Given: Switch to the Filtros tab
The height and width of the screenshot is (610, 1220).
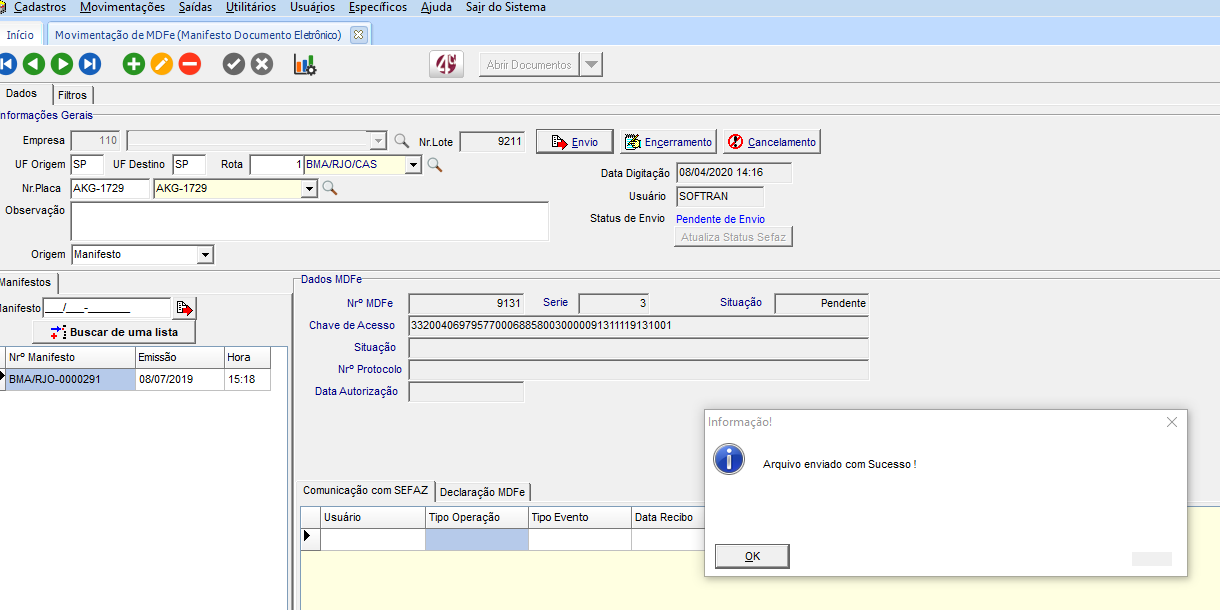Looking at the screenshot, I should coord(72,95).
